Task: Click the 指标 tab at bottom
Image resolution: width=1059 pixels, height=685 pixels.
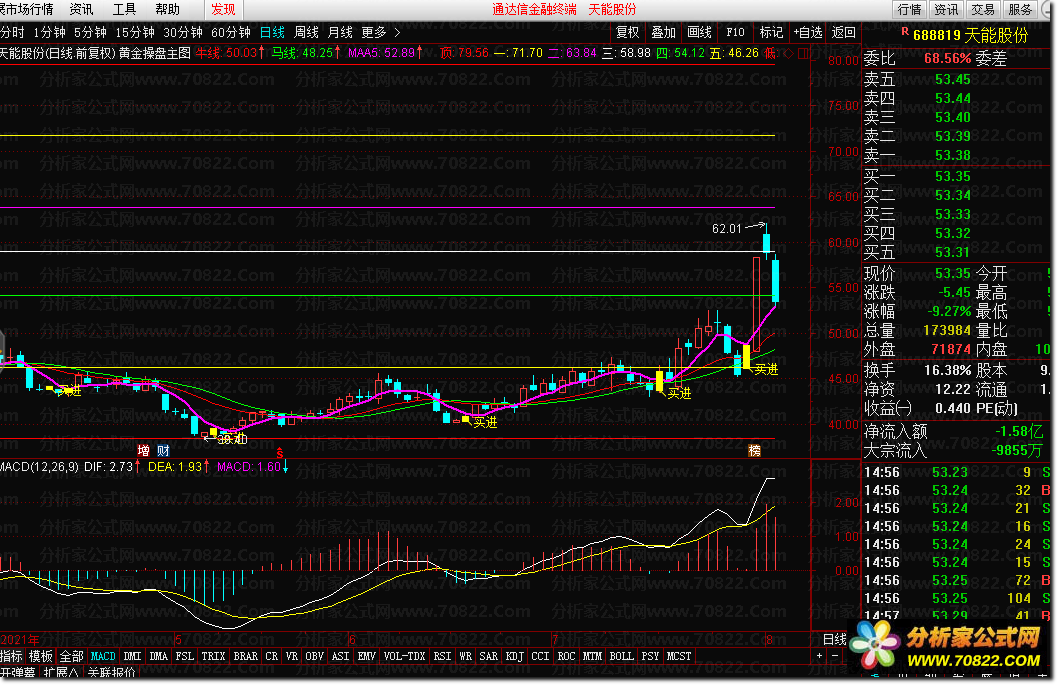Action: point(11,656)
